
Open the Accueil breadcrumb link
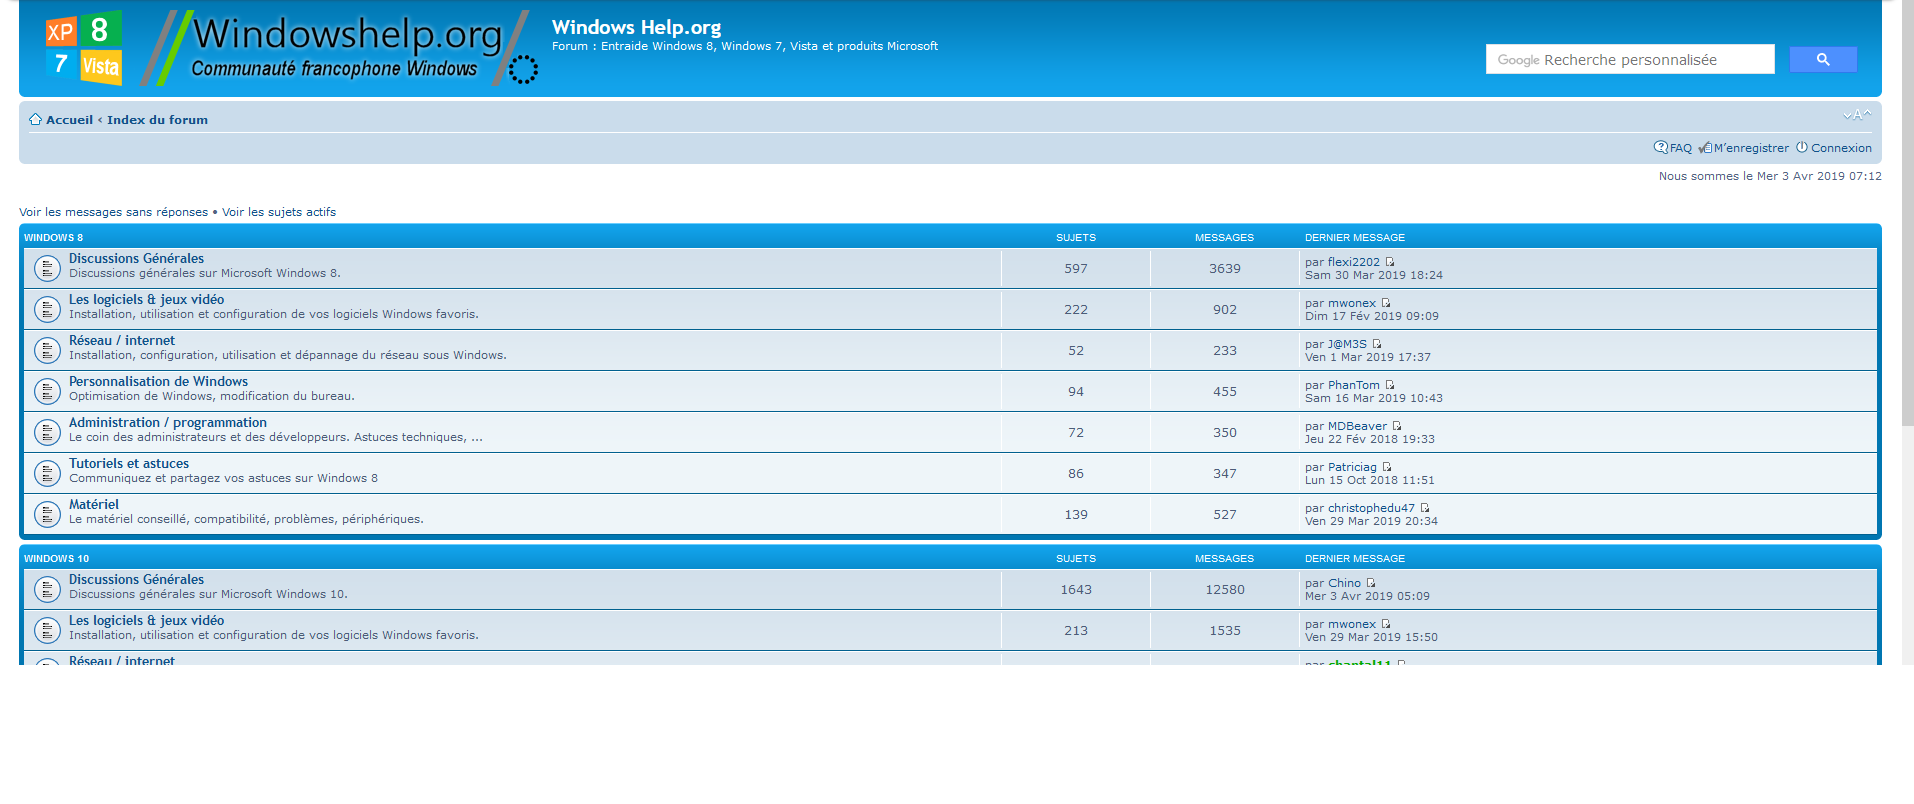[x=69, y=120]
